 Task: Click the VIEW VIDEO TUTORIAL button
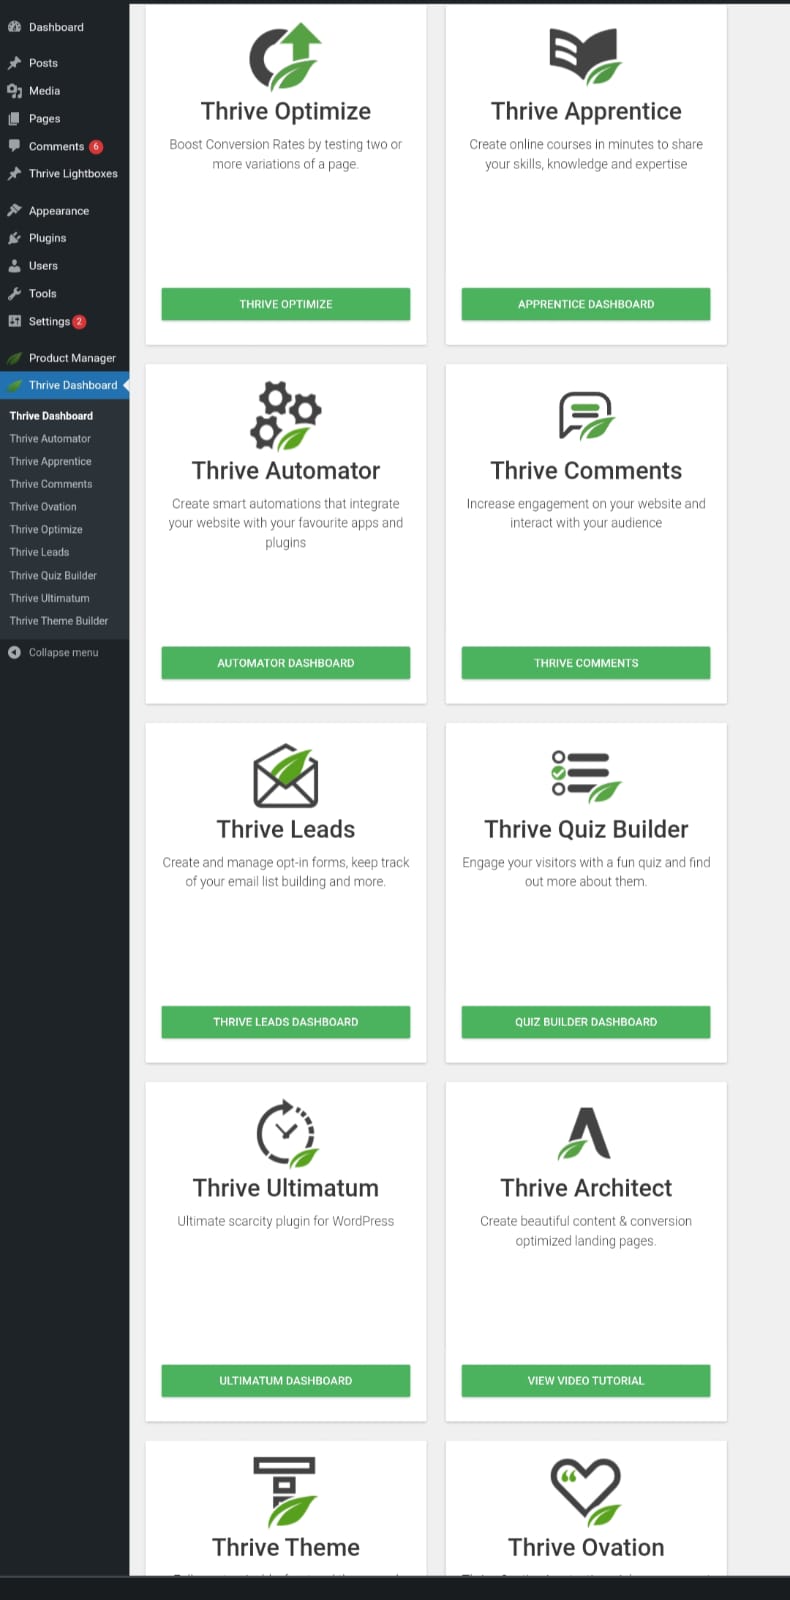tap(586, 1381)
